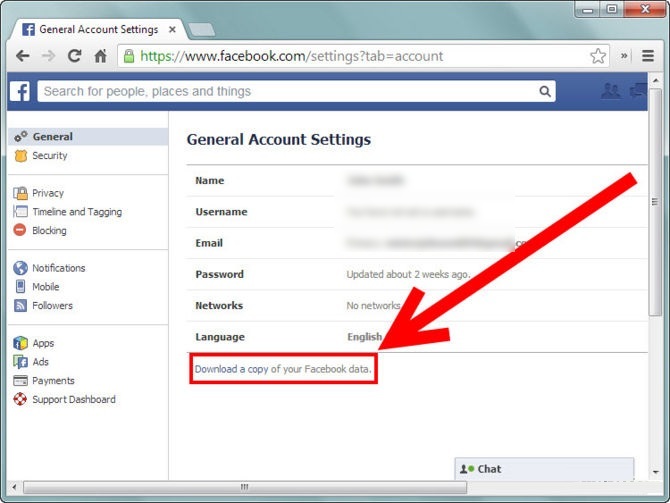
Task: Click the Payments card icon
Action: (20, 380)
